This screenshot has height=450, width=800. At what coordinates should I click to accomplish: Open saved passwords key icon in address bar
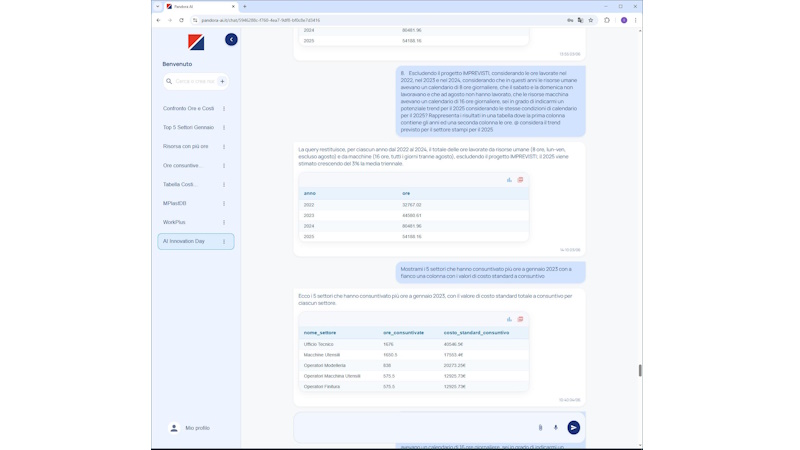click(x=570, y=20)
